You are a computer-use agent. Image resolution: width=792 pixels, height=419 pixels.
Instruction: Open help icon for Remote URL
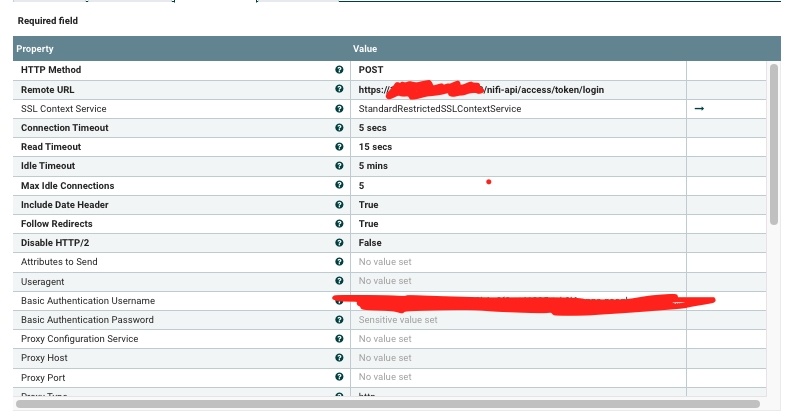tap(339, 89)
